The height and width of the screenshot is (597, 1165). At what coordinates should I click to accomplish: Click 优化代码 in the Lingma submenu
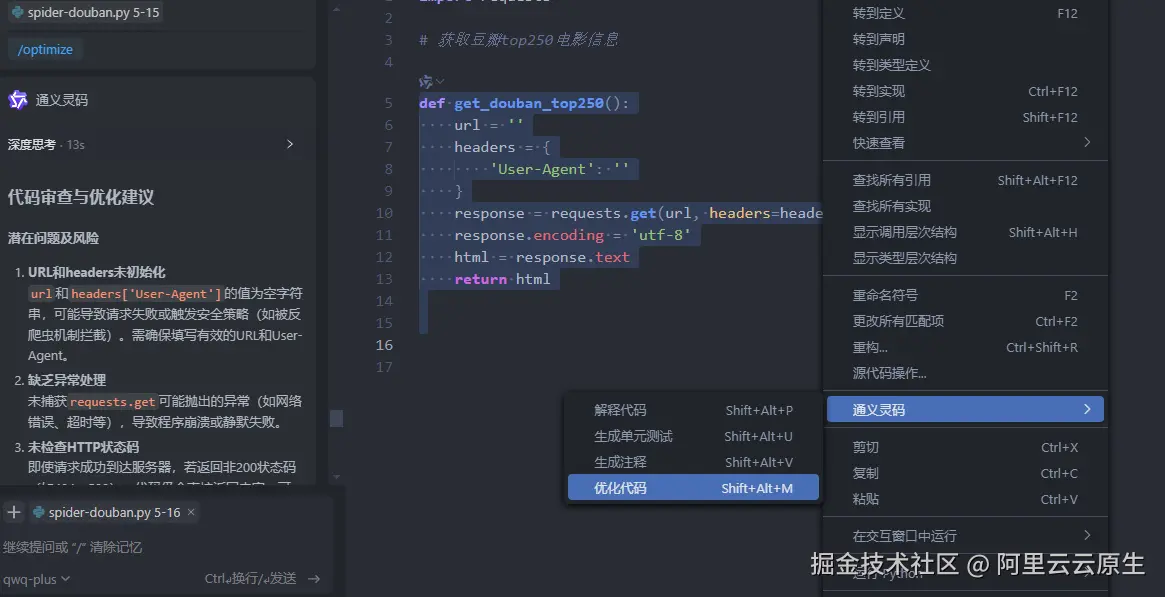click(x=693, y=488)
